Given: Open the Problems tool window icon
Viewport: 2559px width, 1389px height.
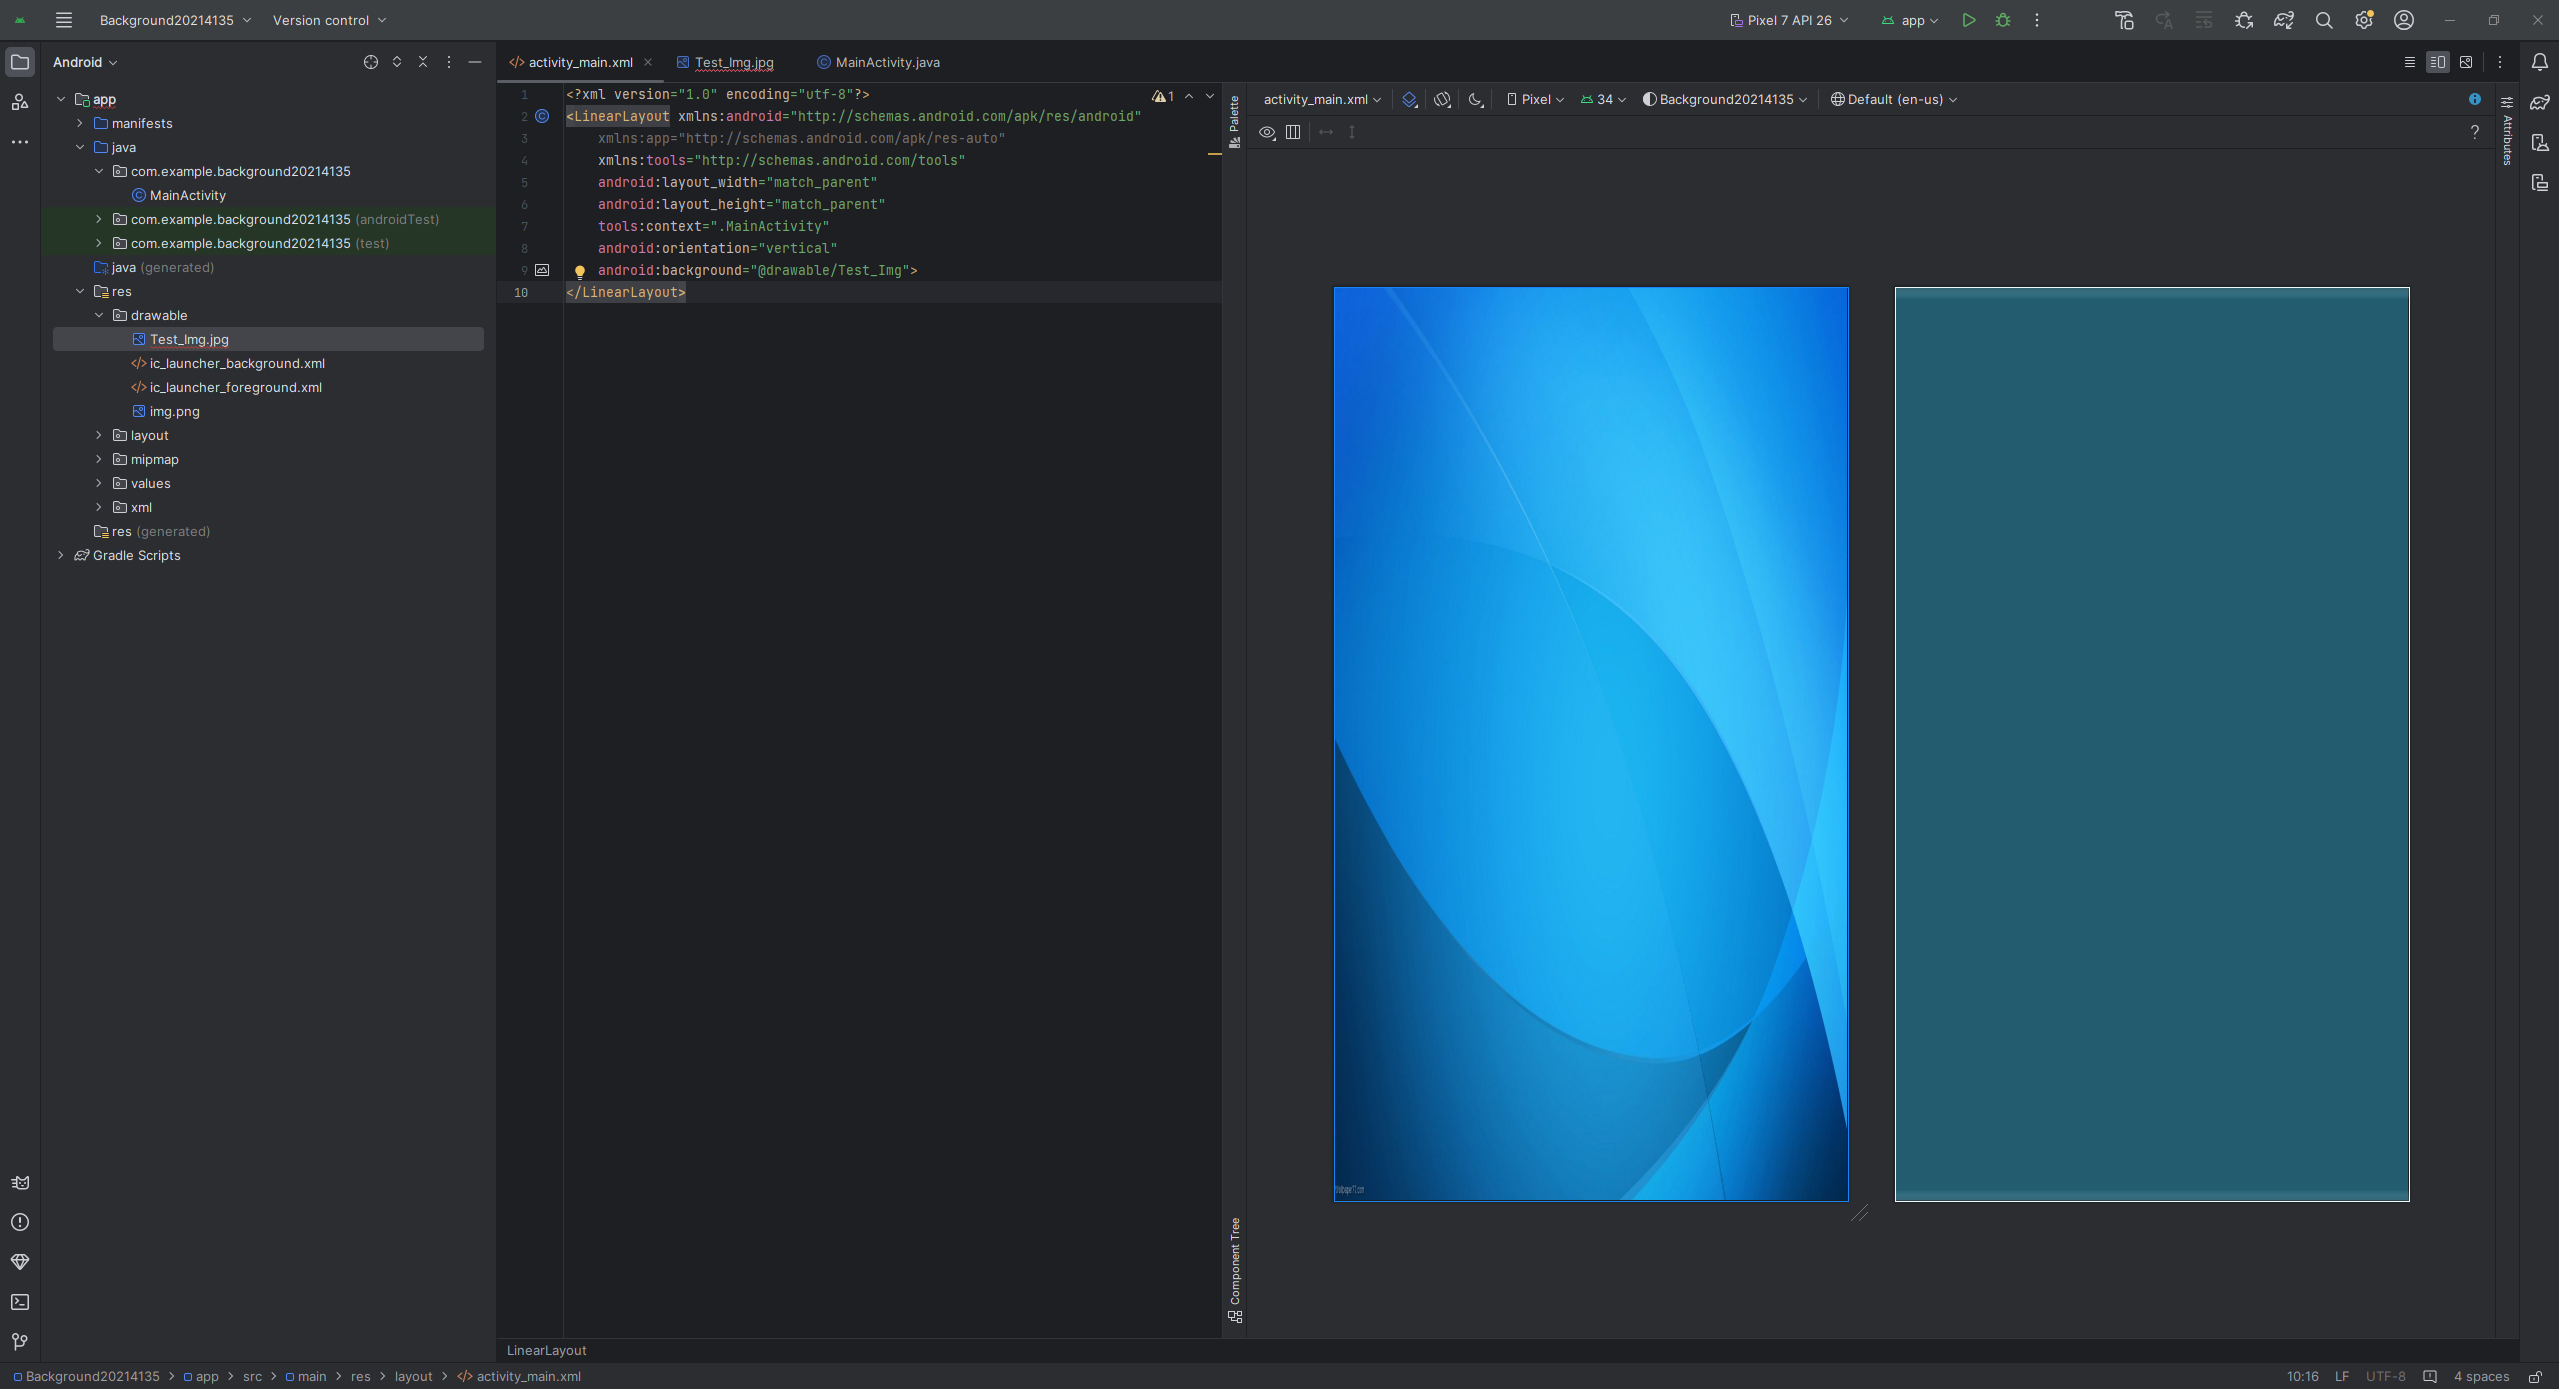Looking at the screenshot, I should pos(20,1222).
